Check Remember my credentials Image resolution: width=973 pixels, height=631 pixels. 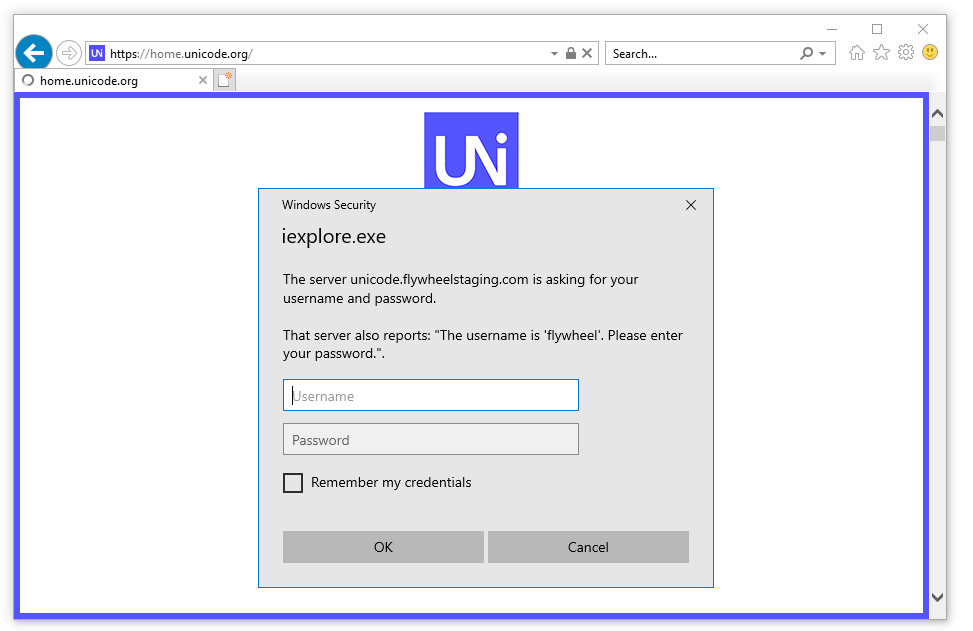click(x=293, y=483)
